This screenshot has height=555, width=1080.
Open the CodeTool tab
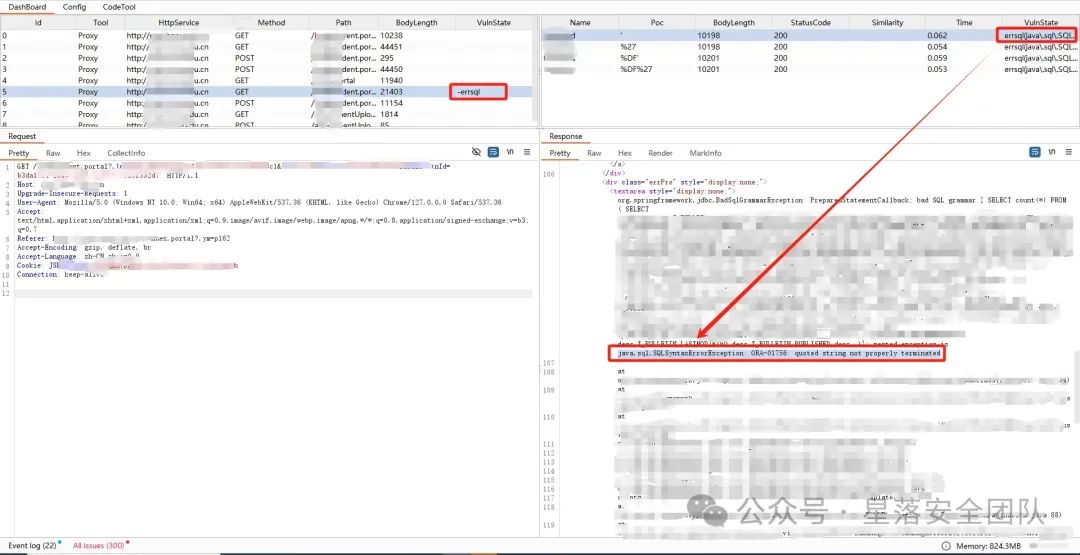tap(119, 7)
